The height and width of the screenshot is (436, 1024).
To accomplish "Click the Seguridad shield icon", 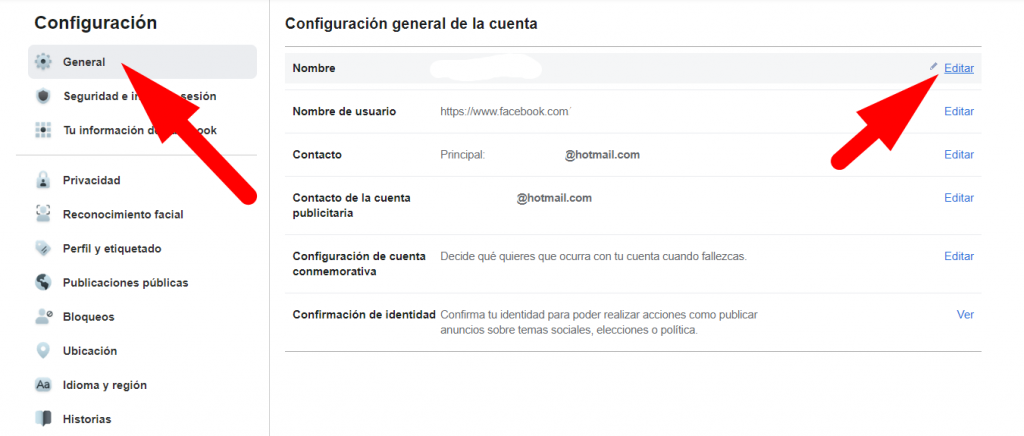I will (x=43, y=96).
